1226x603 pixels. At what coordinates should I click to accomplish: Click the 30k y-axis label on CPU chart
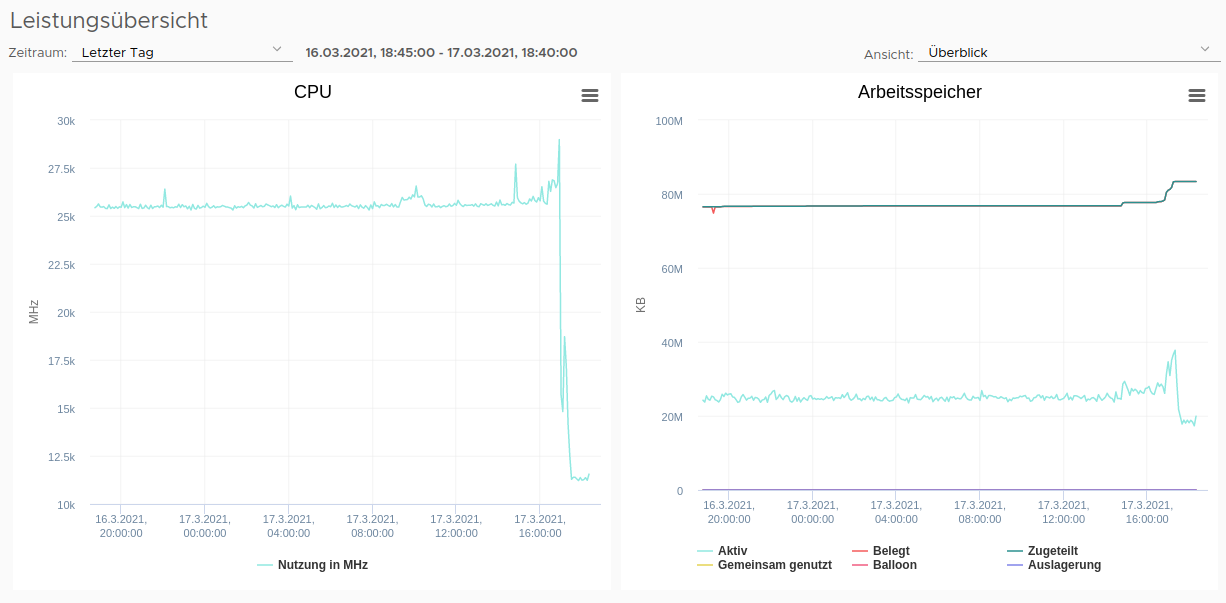pos(66,121)
